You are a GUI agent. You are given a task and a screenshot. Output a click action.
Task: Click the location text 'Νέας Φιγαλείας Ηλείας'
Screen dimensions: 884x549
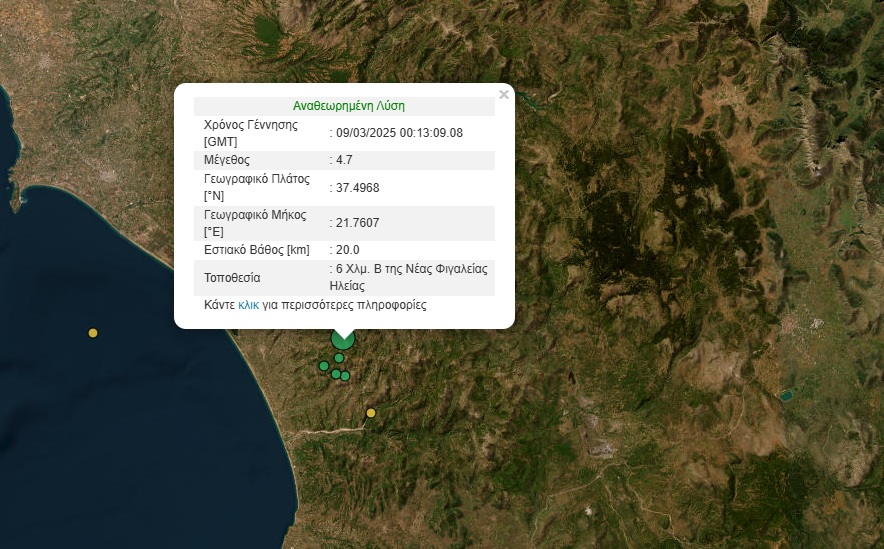(409, 277)
